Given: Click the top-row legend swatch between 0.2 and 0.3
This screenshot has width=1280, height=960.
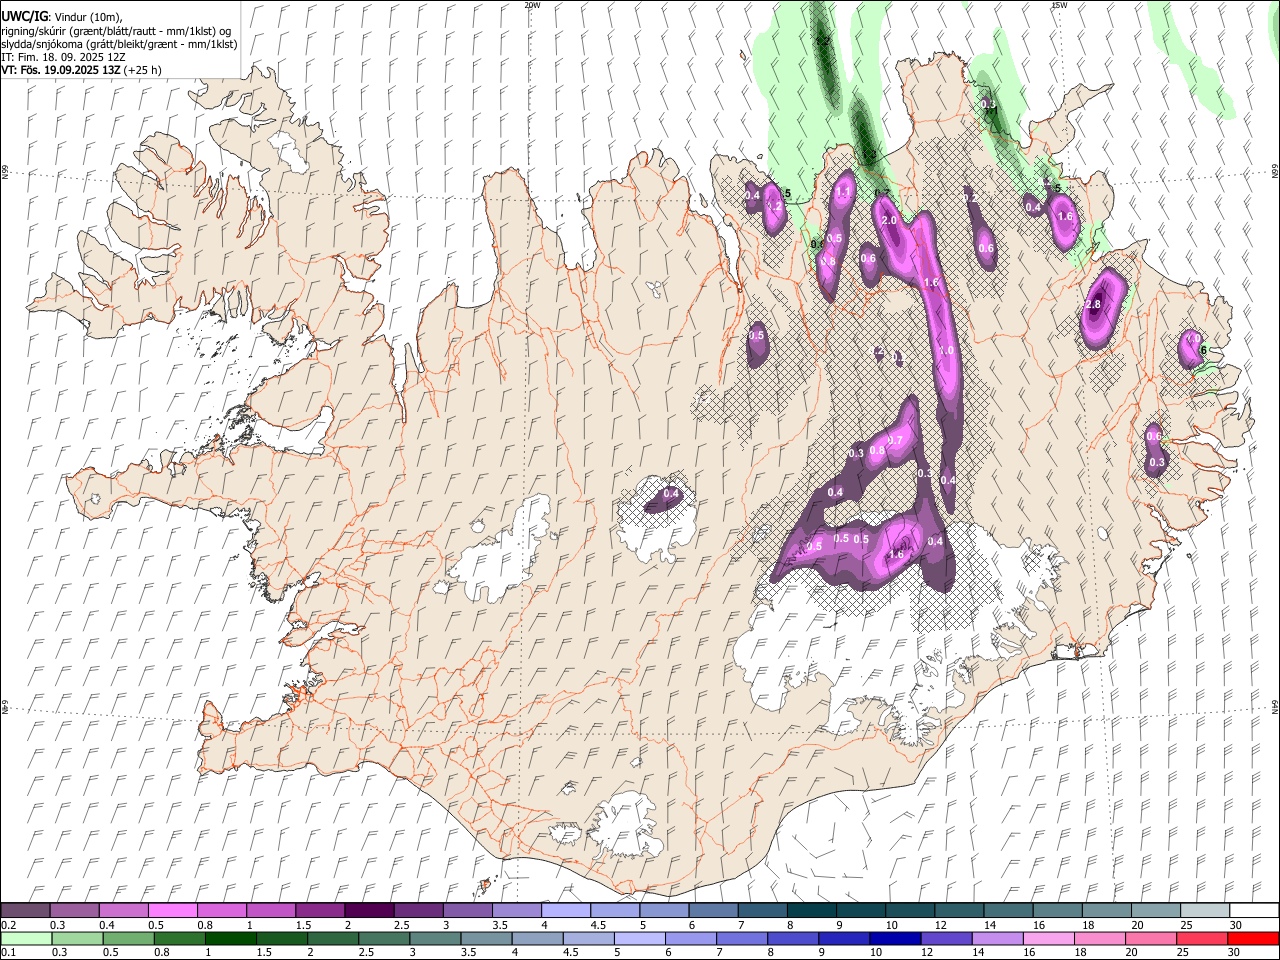Looking at the screenshot, I should [26, 911].
